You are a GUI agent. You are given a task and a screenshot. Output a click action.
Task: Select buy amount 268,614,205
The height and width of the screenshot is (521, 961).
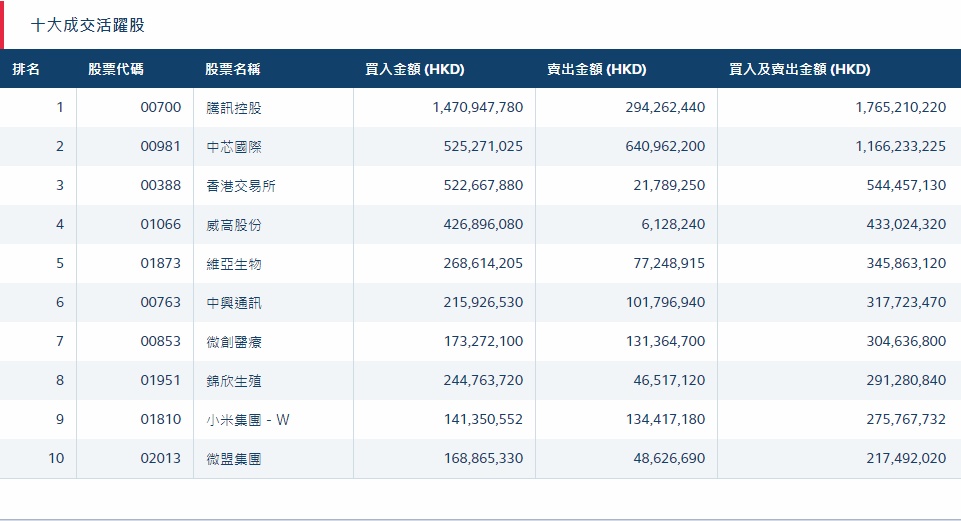[484, 264]
